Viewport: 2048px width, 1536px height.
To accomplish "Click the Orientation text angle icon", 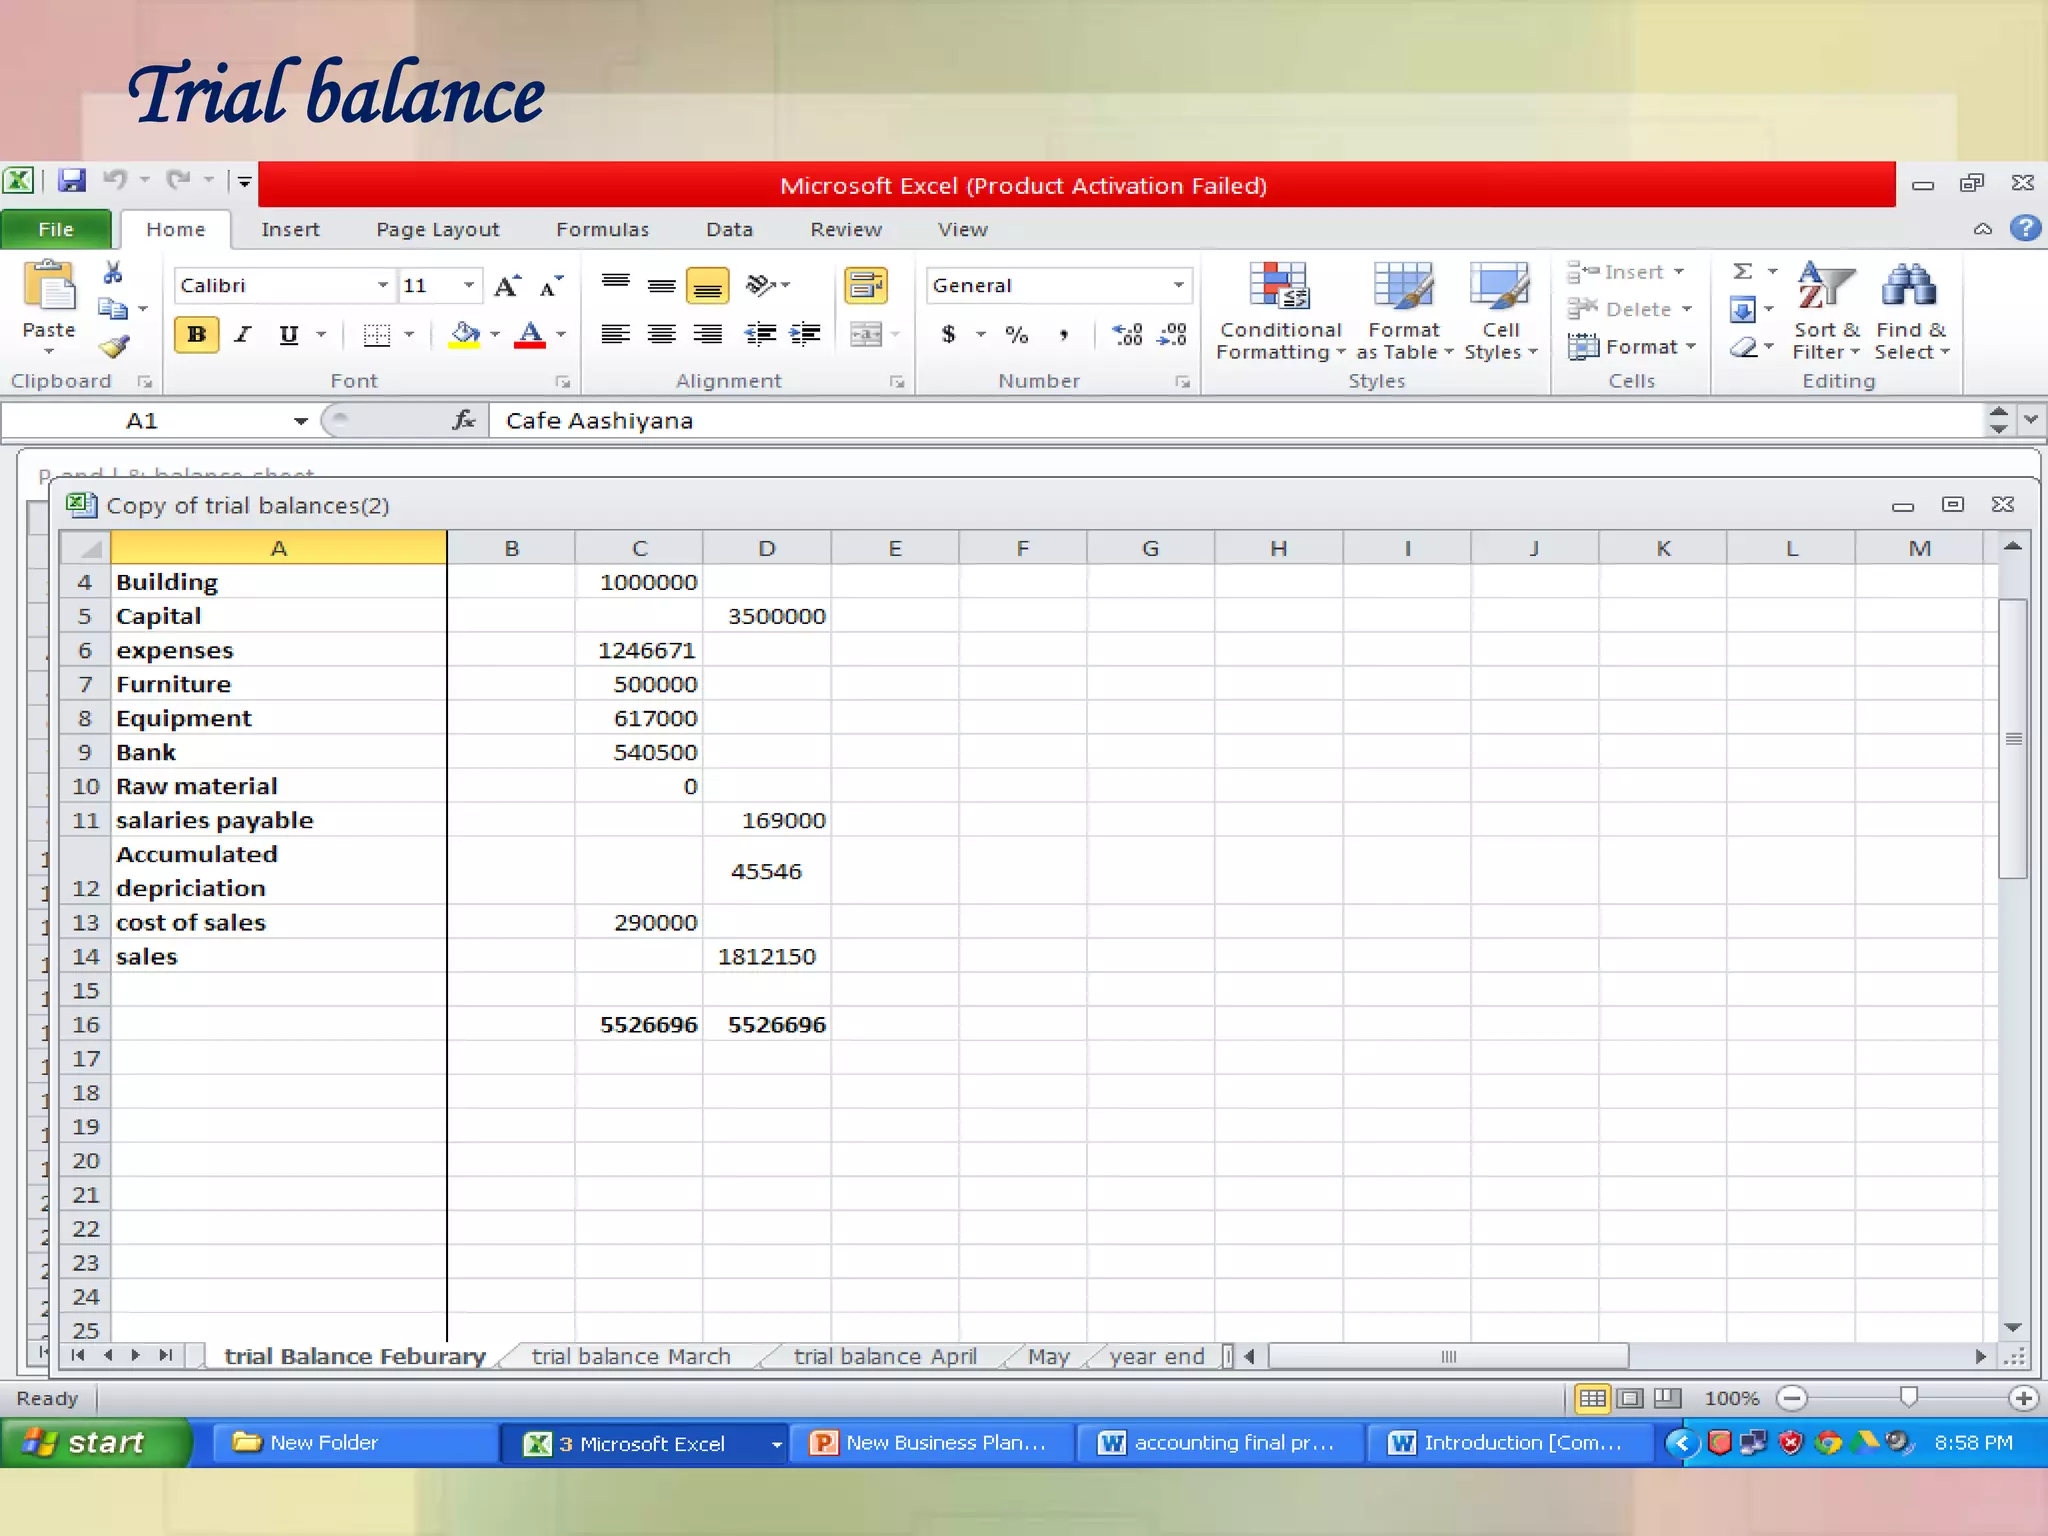I will pyautogui.click(x=760, y=286).
